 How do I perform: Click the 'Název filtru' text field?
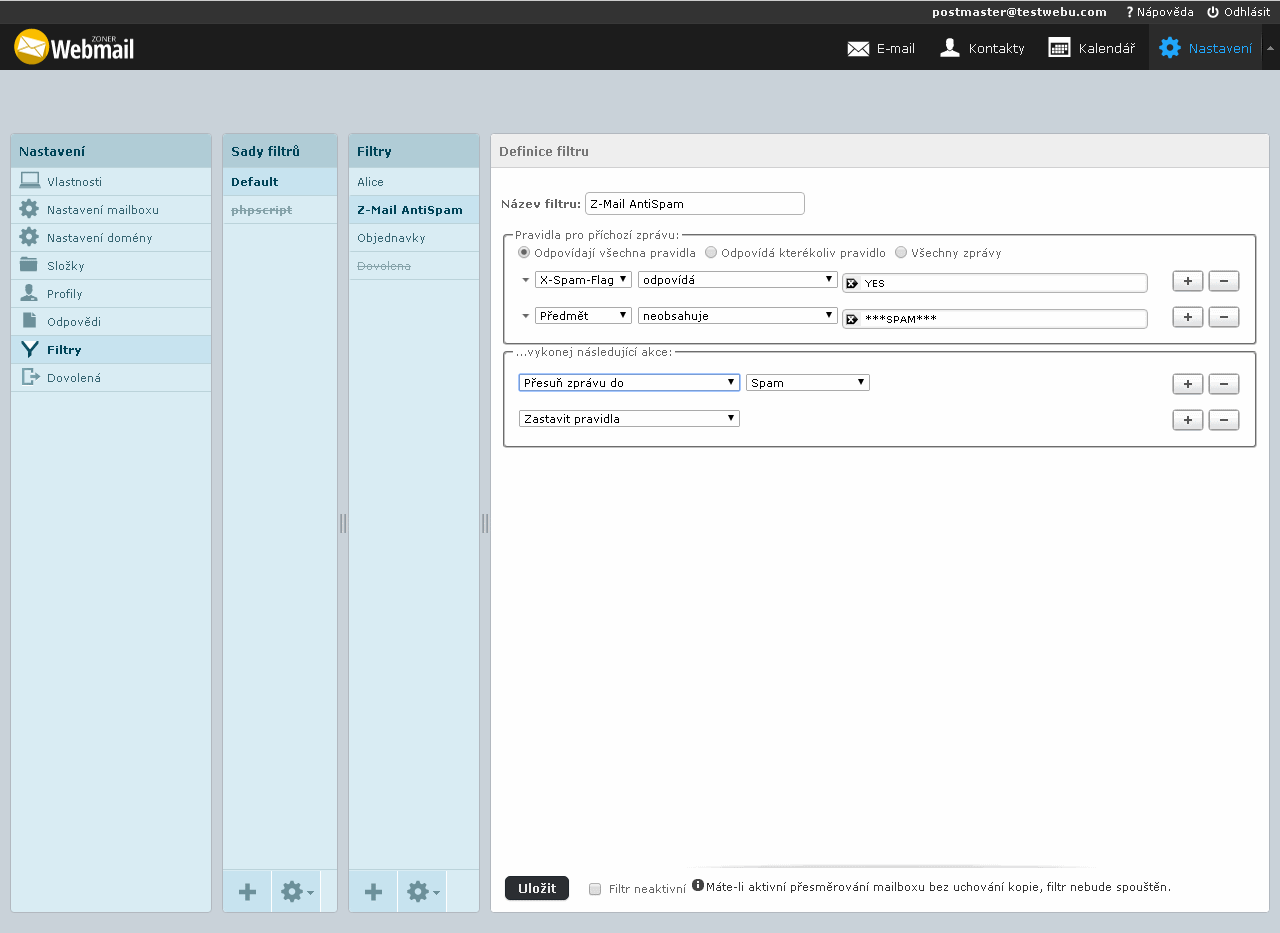(694, 204)
